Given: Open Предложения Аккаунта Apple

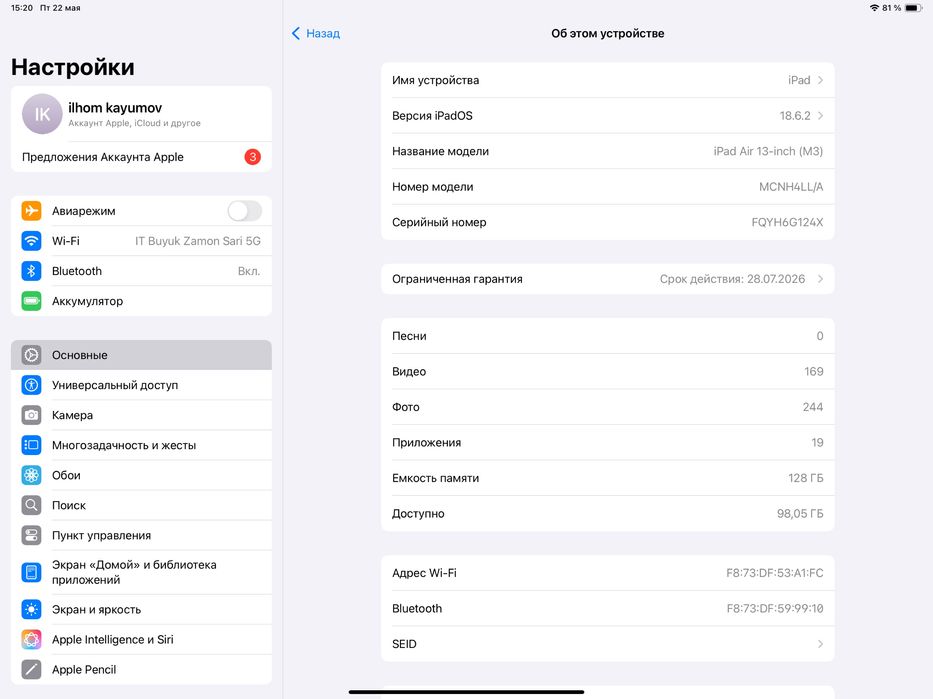Looking at the screenshot, I should [x=141, y=157].
